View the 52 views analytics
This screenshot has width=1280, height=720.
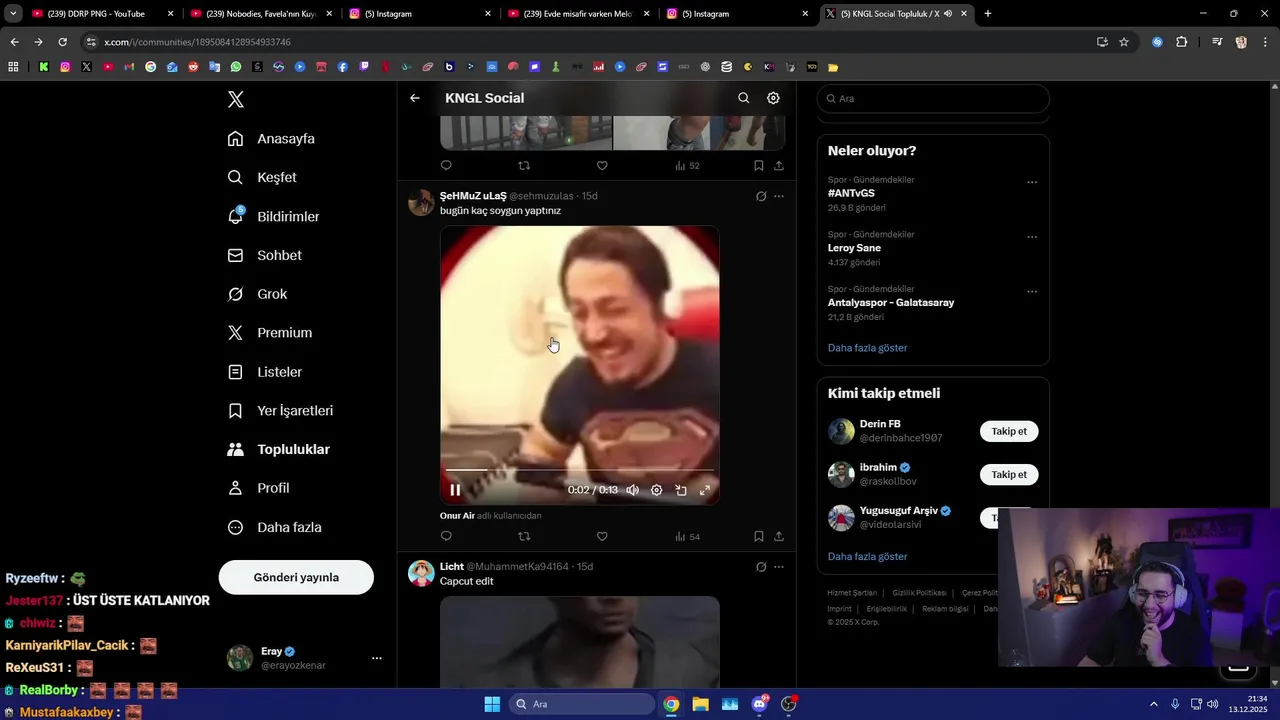687,166
